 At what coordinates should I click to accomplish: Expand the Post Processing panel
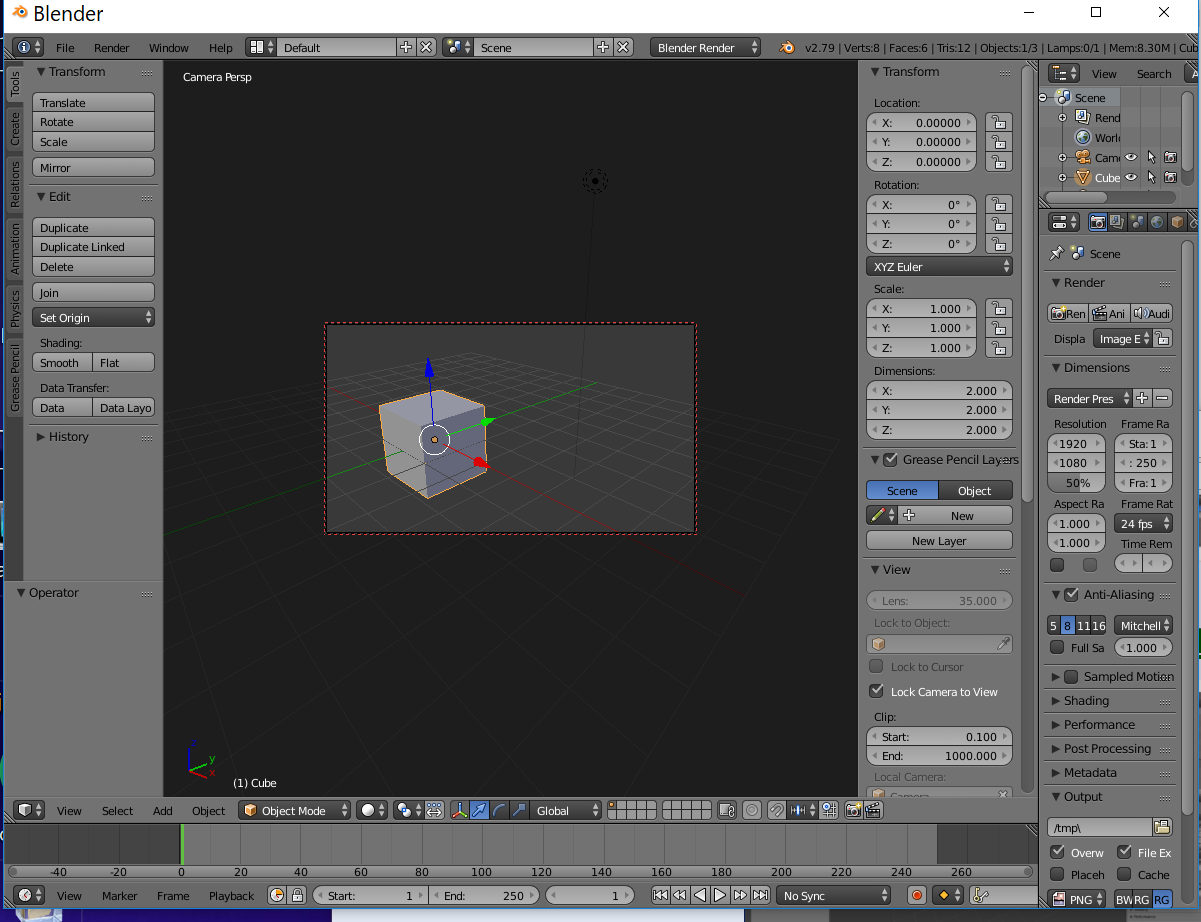coord(1107,748)
